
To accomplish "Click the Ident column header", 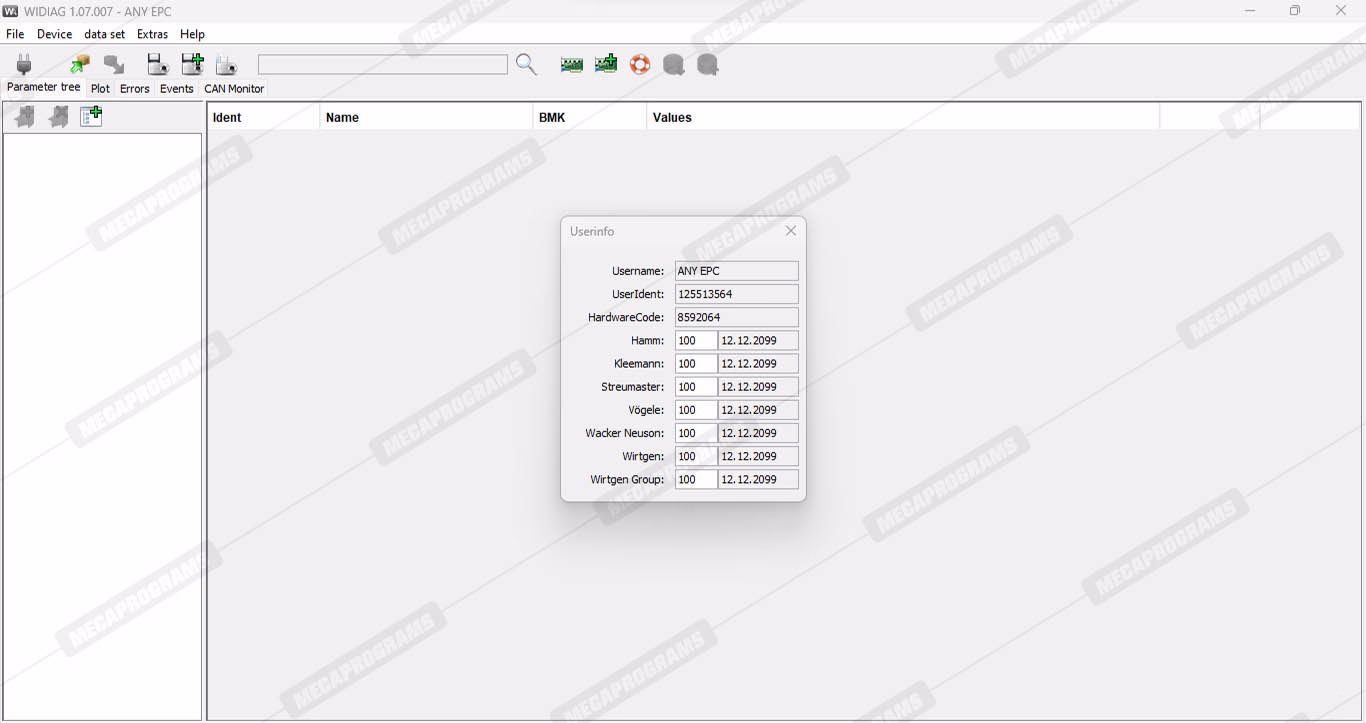I will click(x=227, y=117).
